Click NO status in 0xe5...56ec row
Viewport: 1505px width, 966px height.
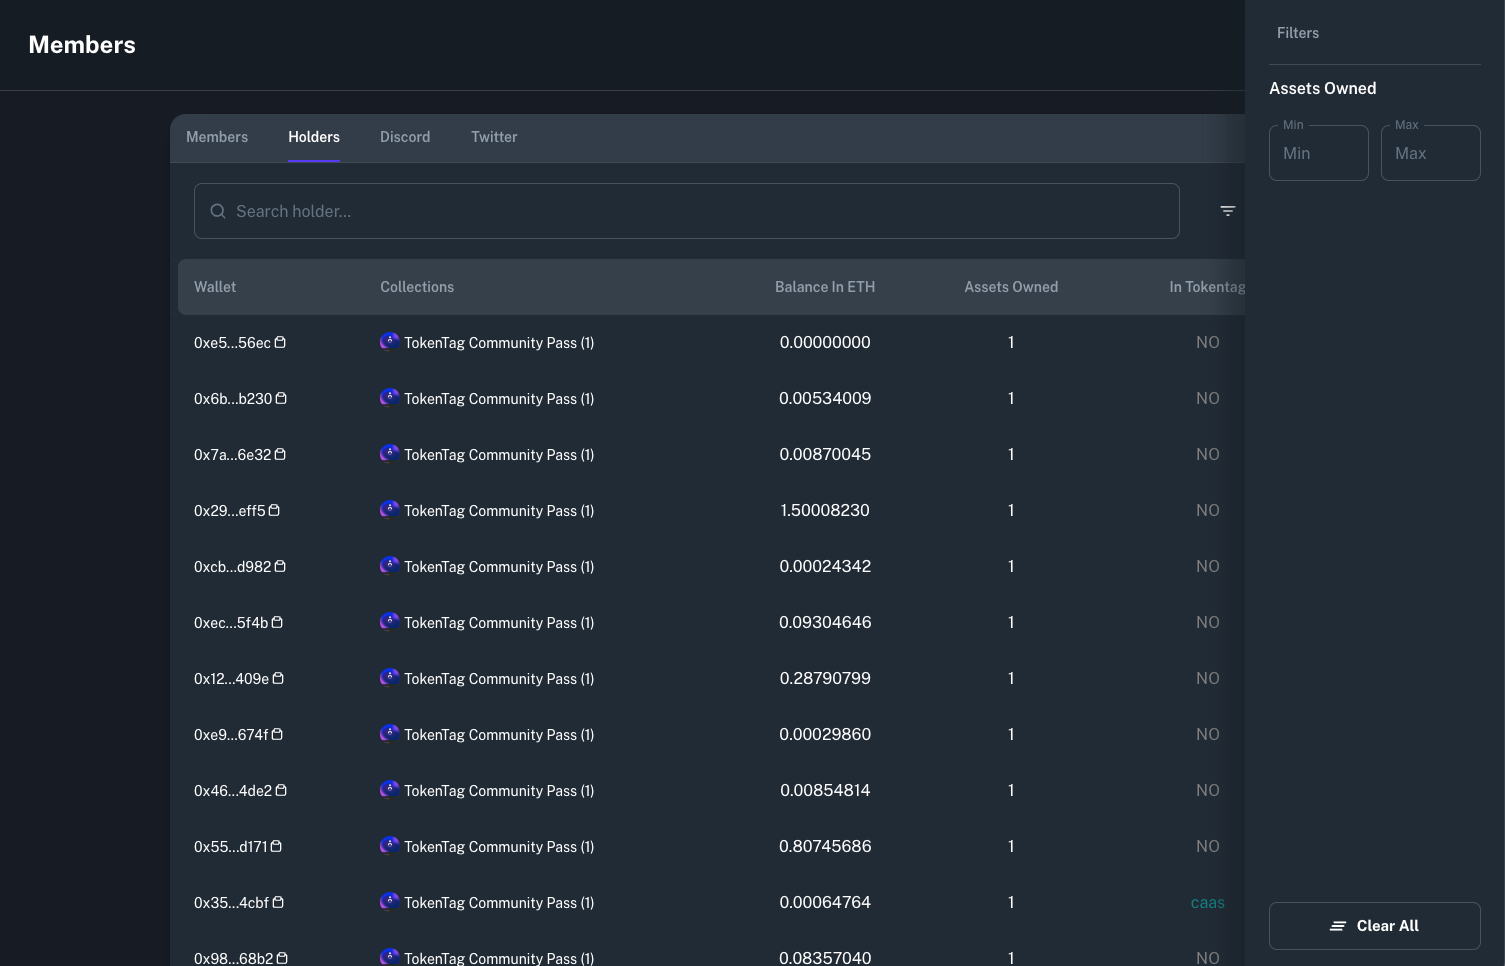click(x=1207, y=342)
